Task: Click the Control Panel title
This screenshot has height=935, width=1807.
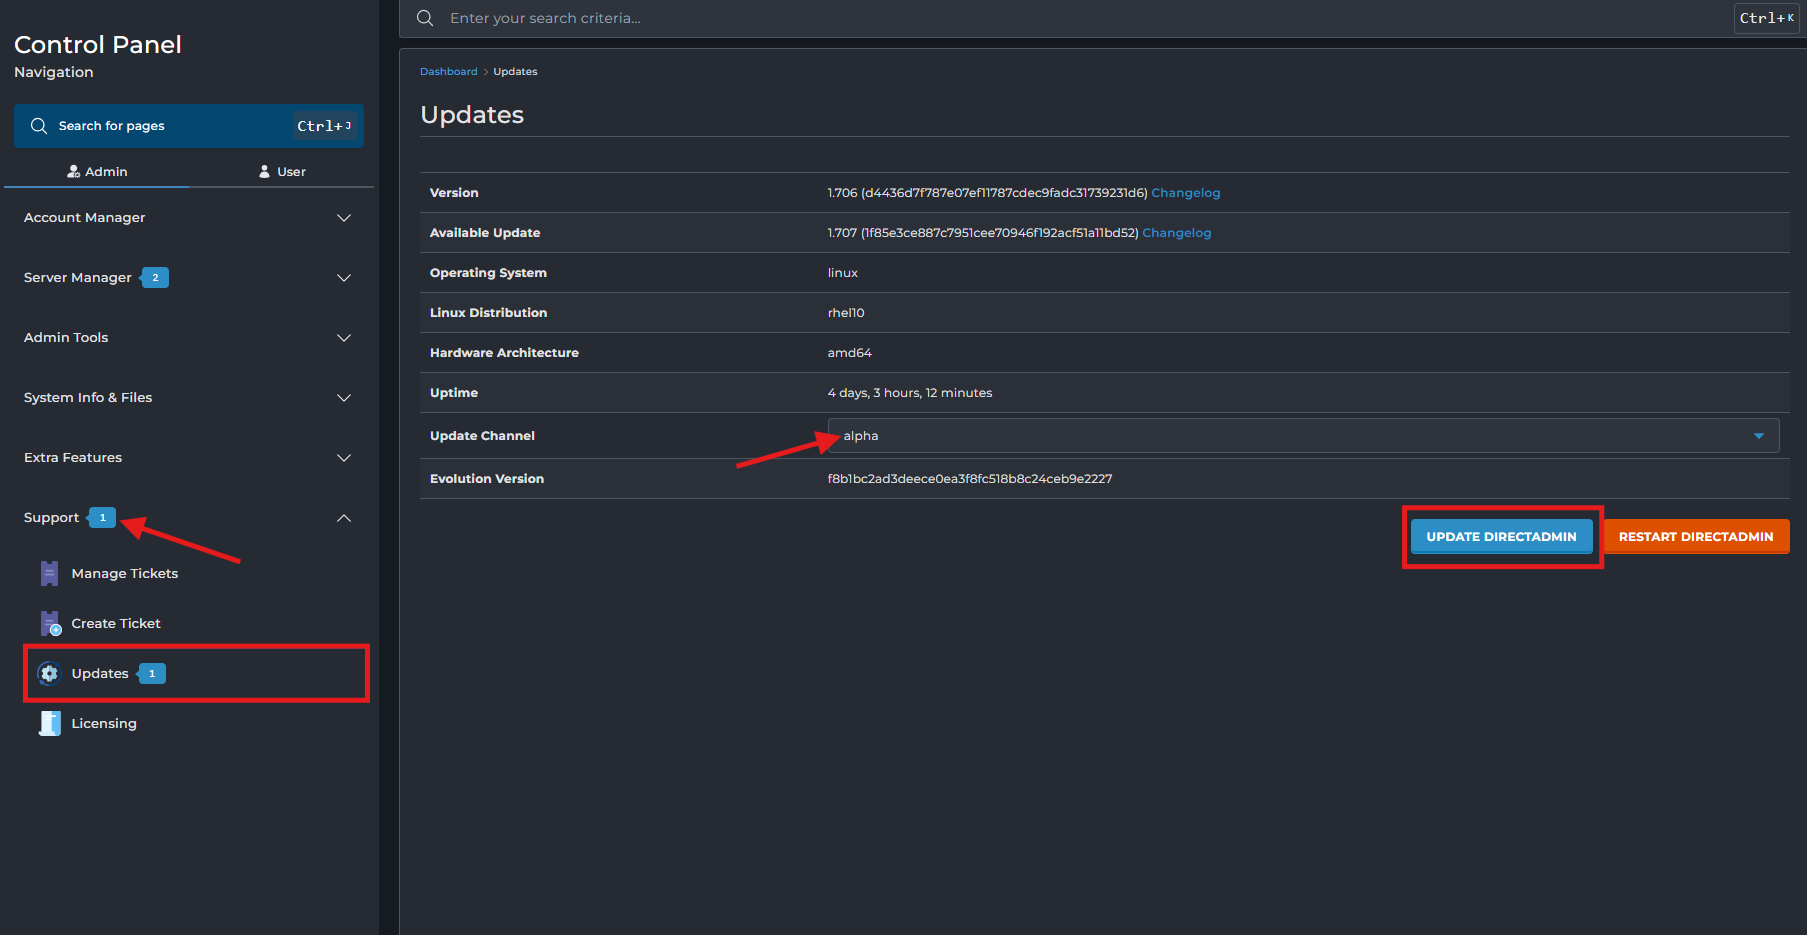Action: 98,45
